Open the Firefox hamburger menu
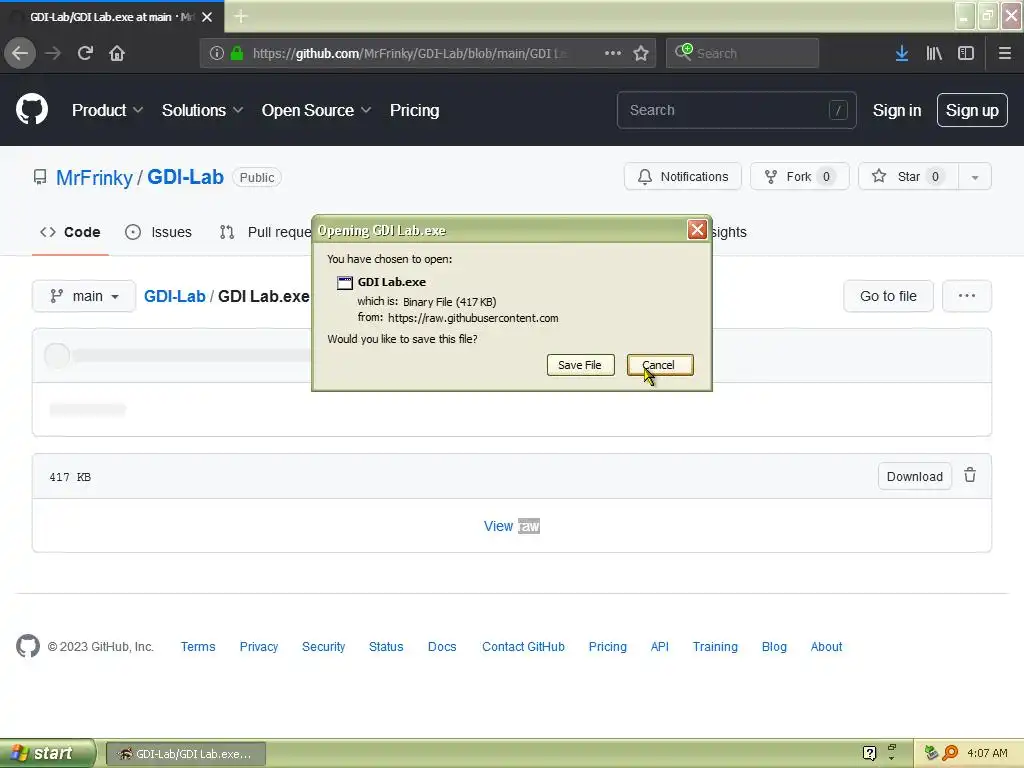This screenshot has width=1024, height=768. tap(1005, 53)
